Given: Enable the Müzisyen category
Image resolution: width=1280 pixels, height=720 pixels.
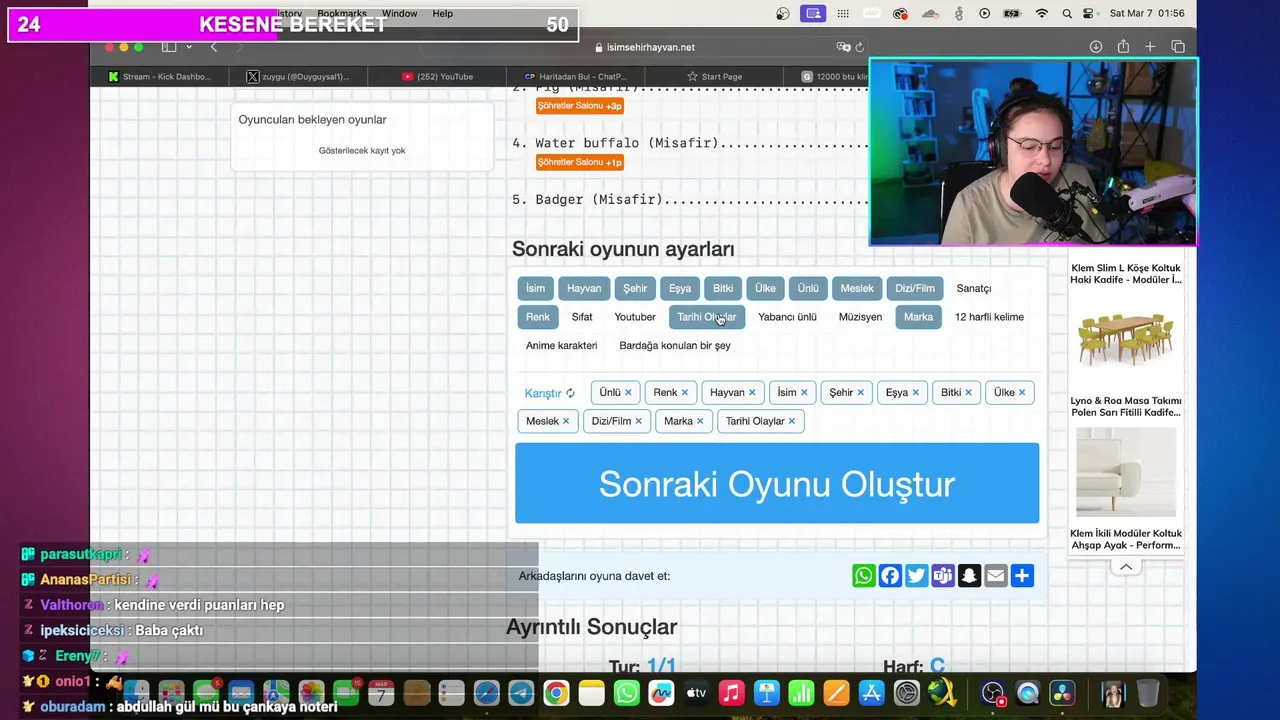Looking at the screenshot, I should (x=860, y=317).
